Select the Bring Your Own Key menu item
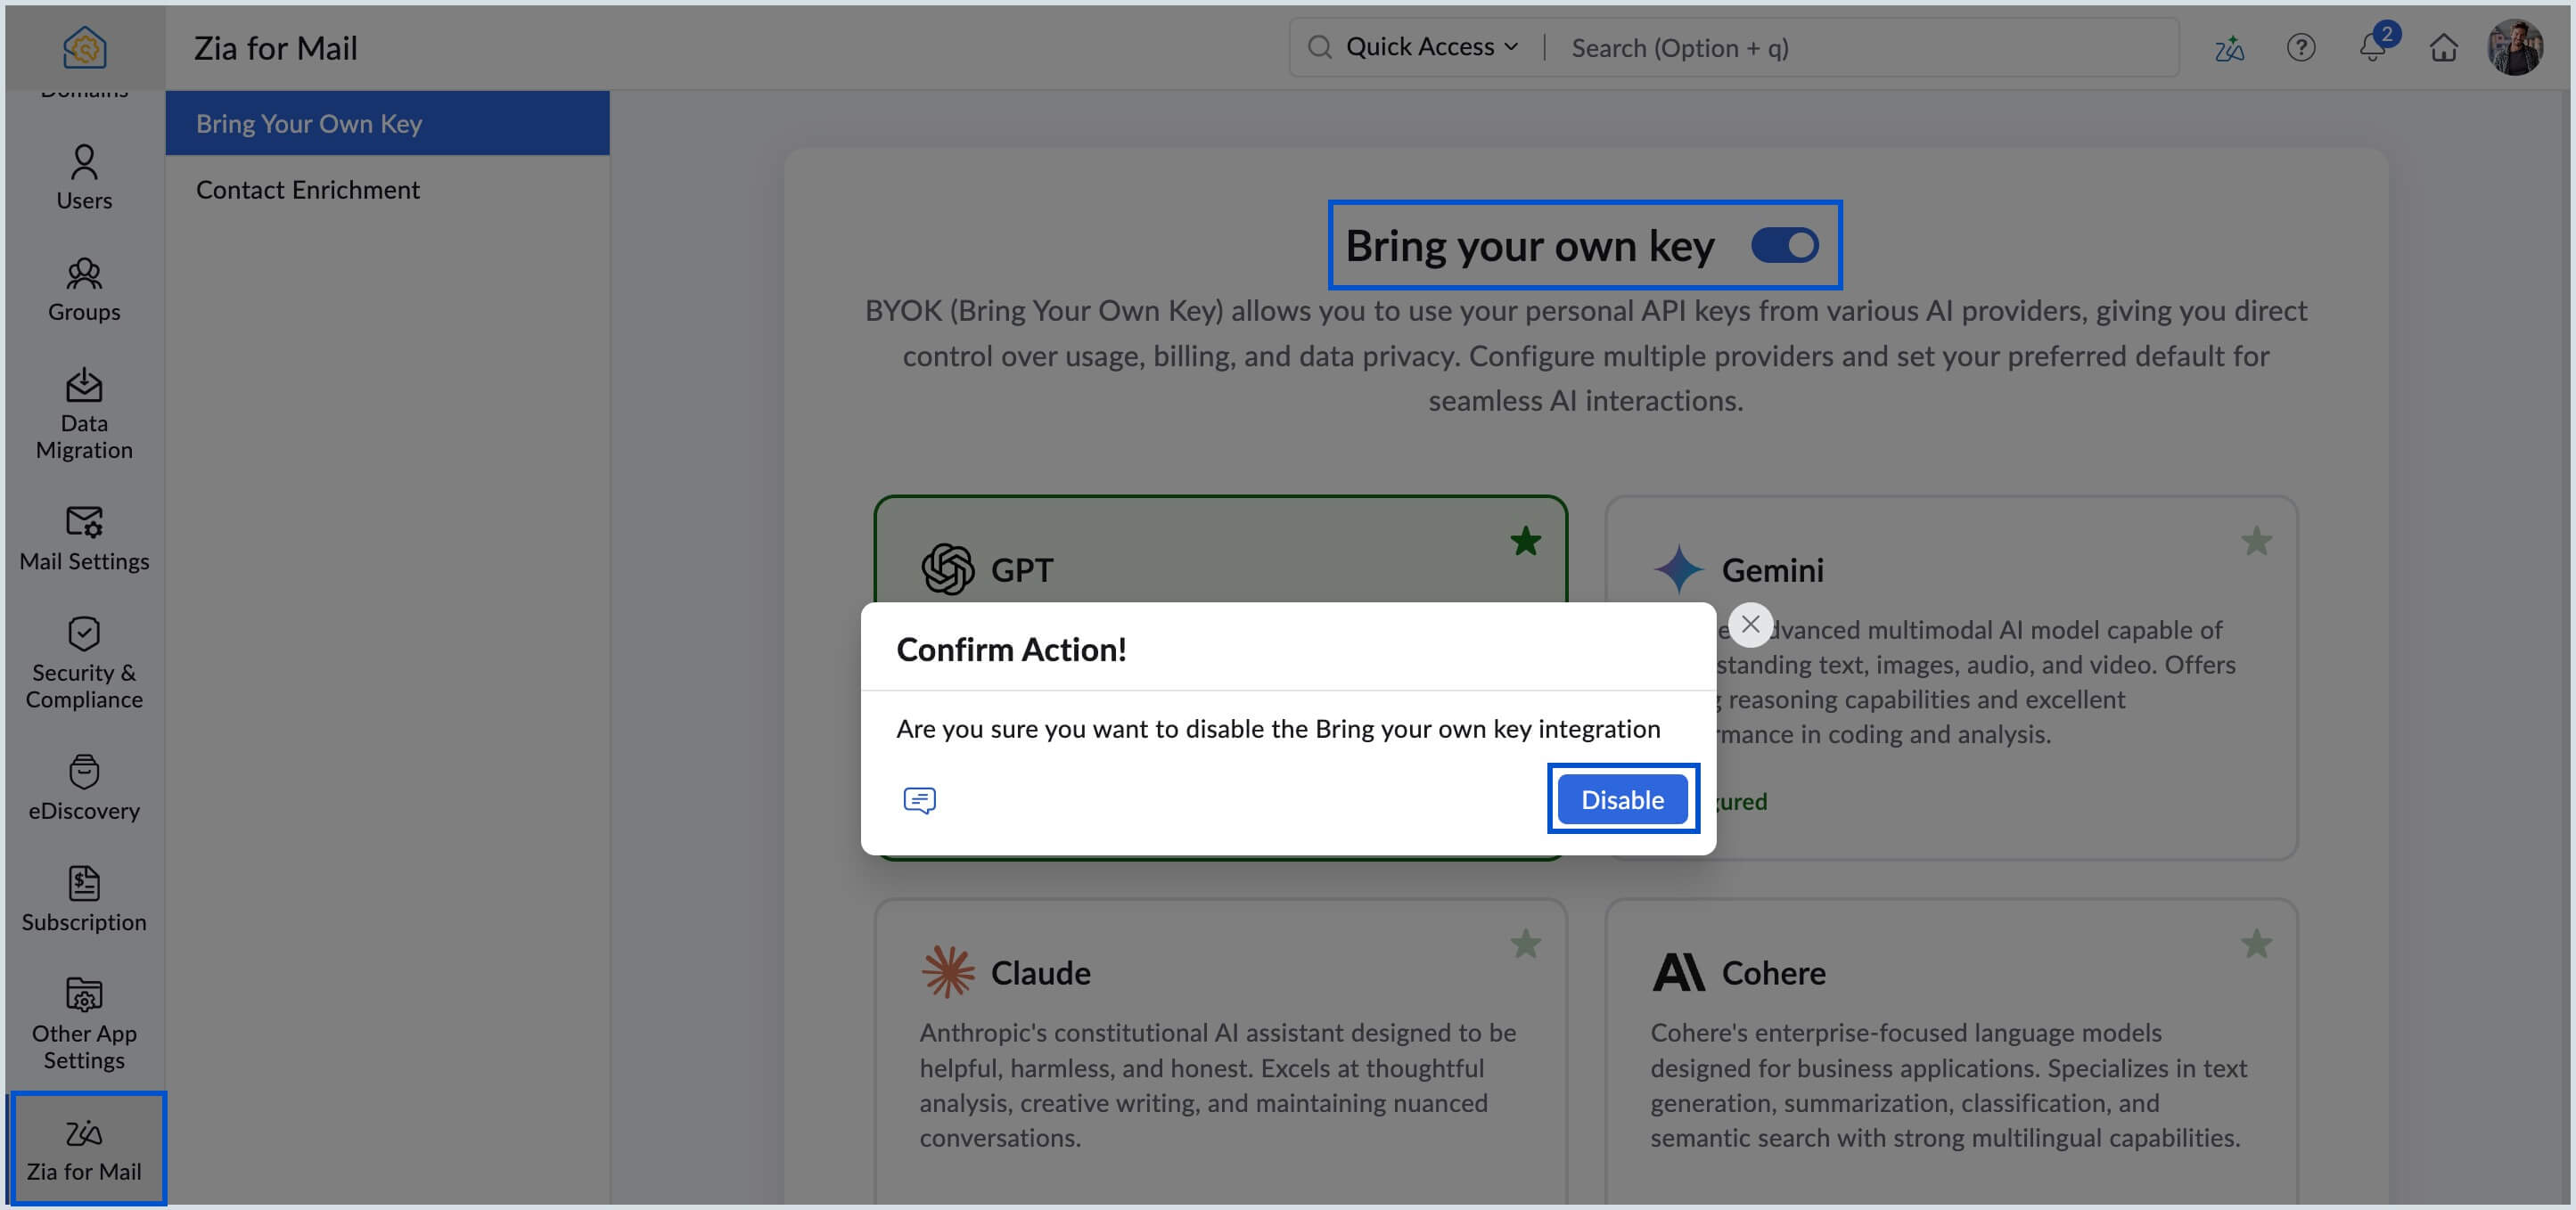The width and height of the screenshot is (2576, 1210). [x=308, y=123]
